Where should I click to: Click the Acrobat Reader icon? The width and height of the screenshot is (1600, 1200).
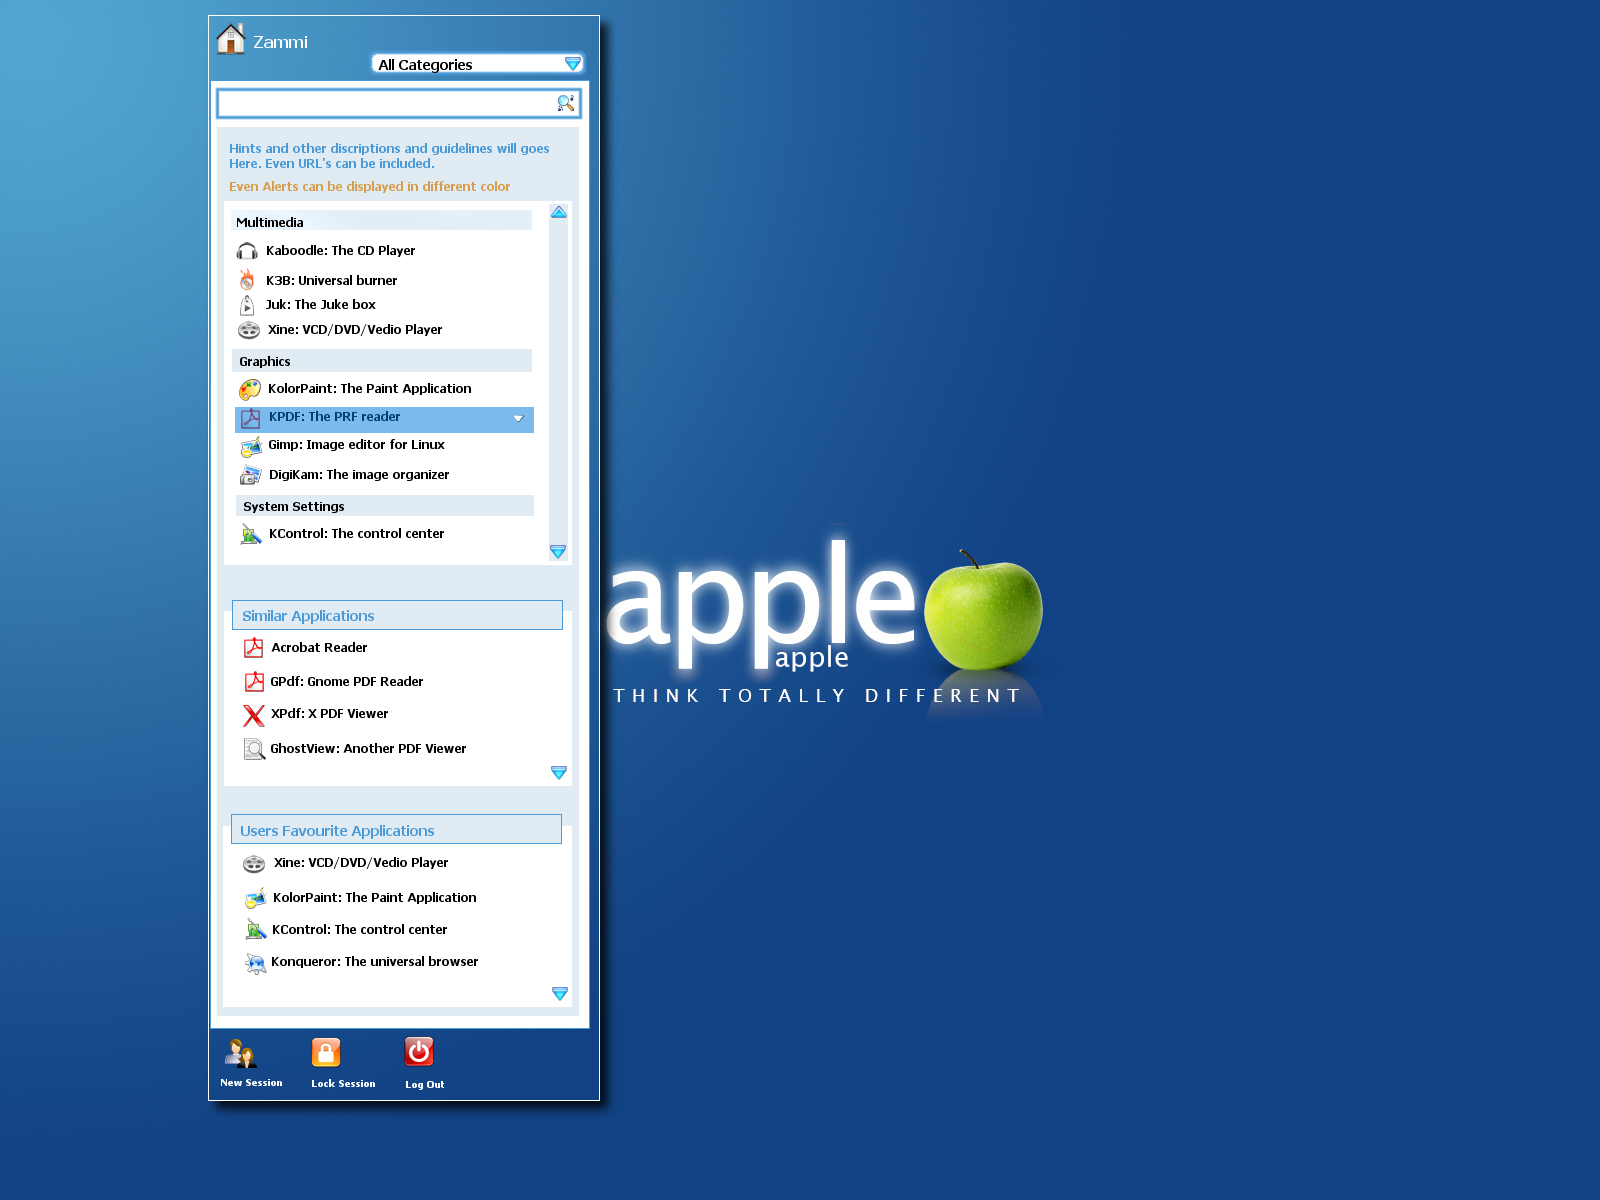[x=254, y=648]
